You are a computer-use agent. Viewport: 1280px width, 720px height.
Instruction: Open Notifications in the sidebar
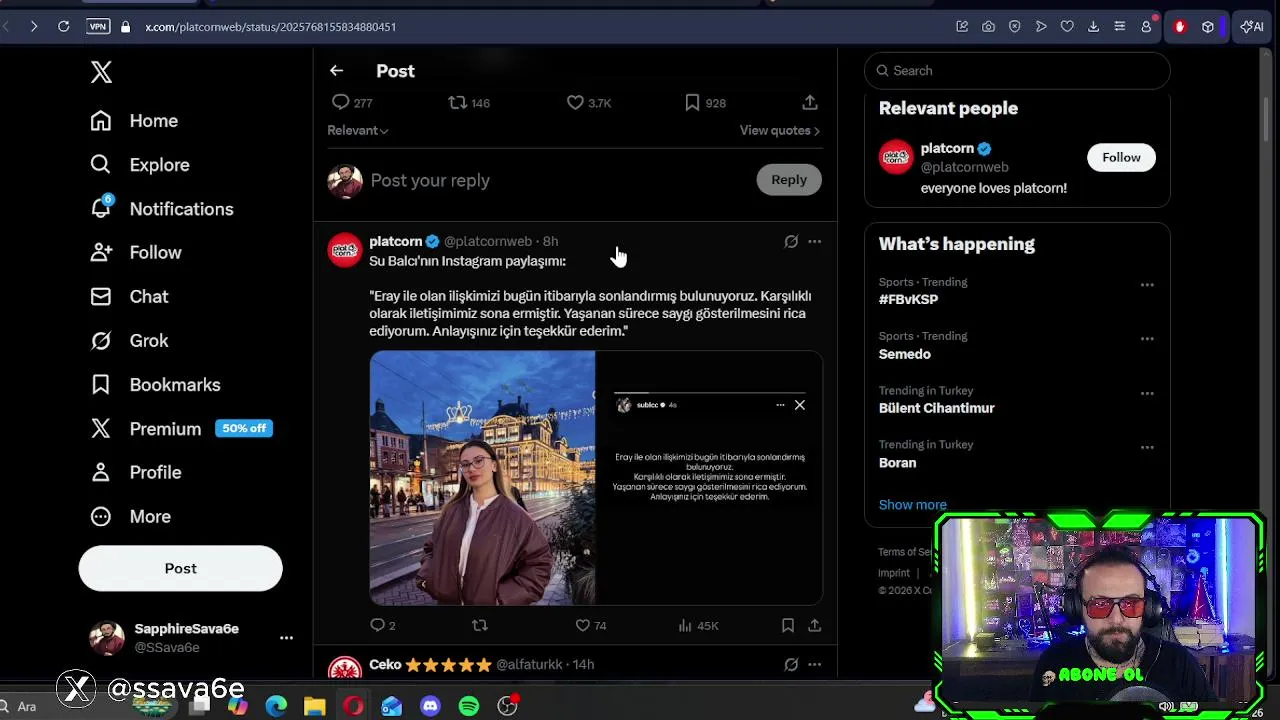pos(161,209)
